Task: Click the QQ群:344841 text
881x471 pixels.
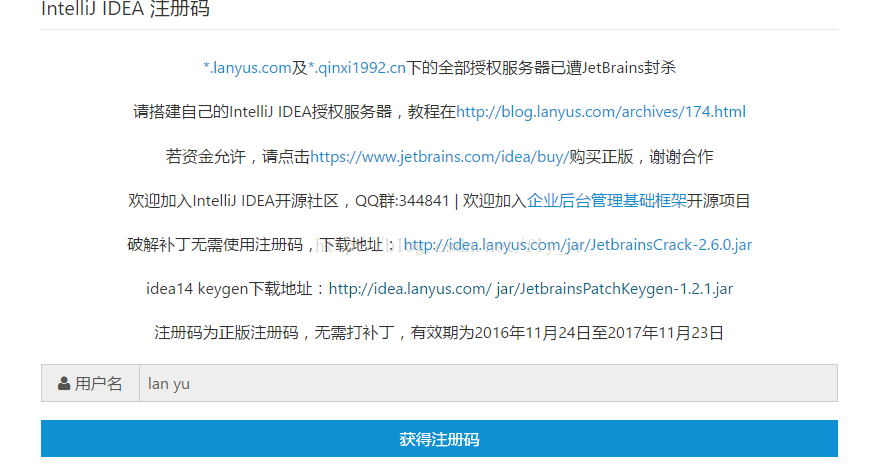Action: point(402,201)
